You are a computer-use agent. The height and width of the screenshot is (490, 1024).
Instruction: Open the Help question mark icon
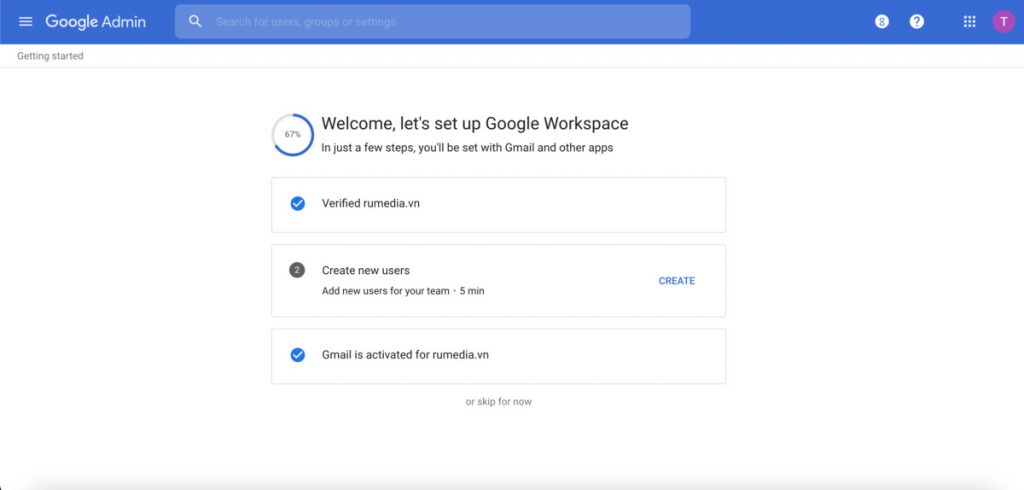coord(917,22)
